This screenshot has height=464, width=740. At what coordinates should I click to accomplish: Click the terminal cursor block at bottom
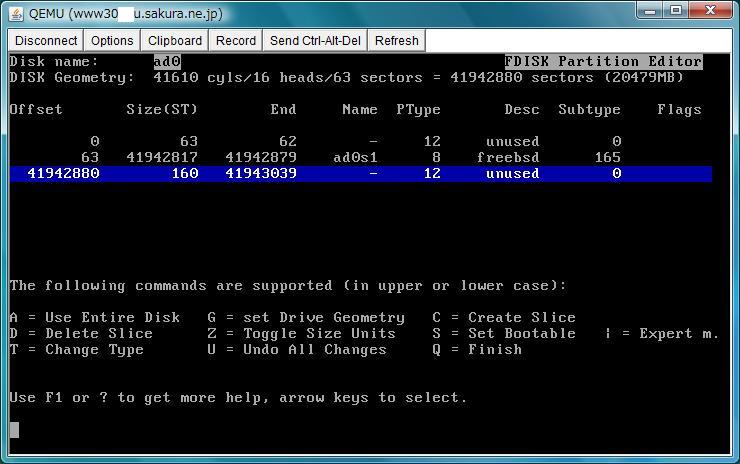point(14,430)
